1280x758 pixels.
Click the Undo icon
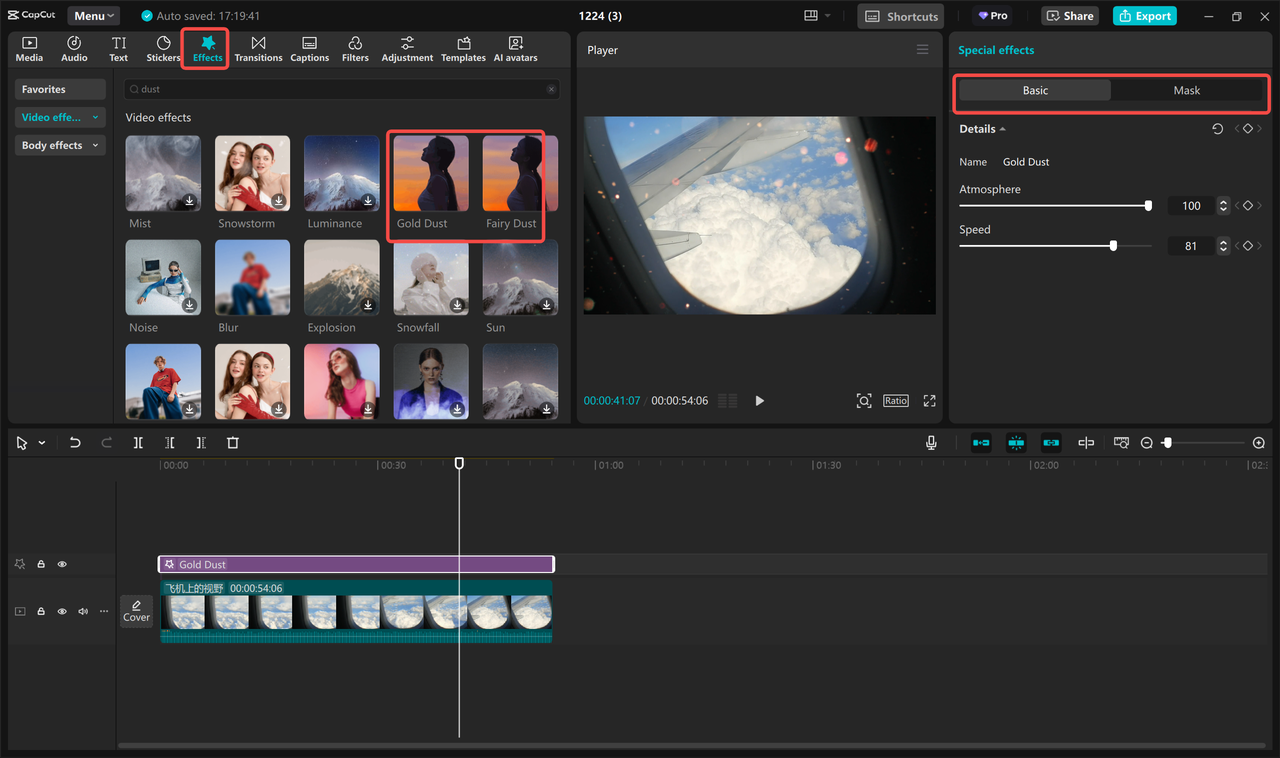point(75,442)
